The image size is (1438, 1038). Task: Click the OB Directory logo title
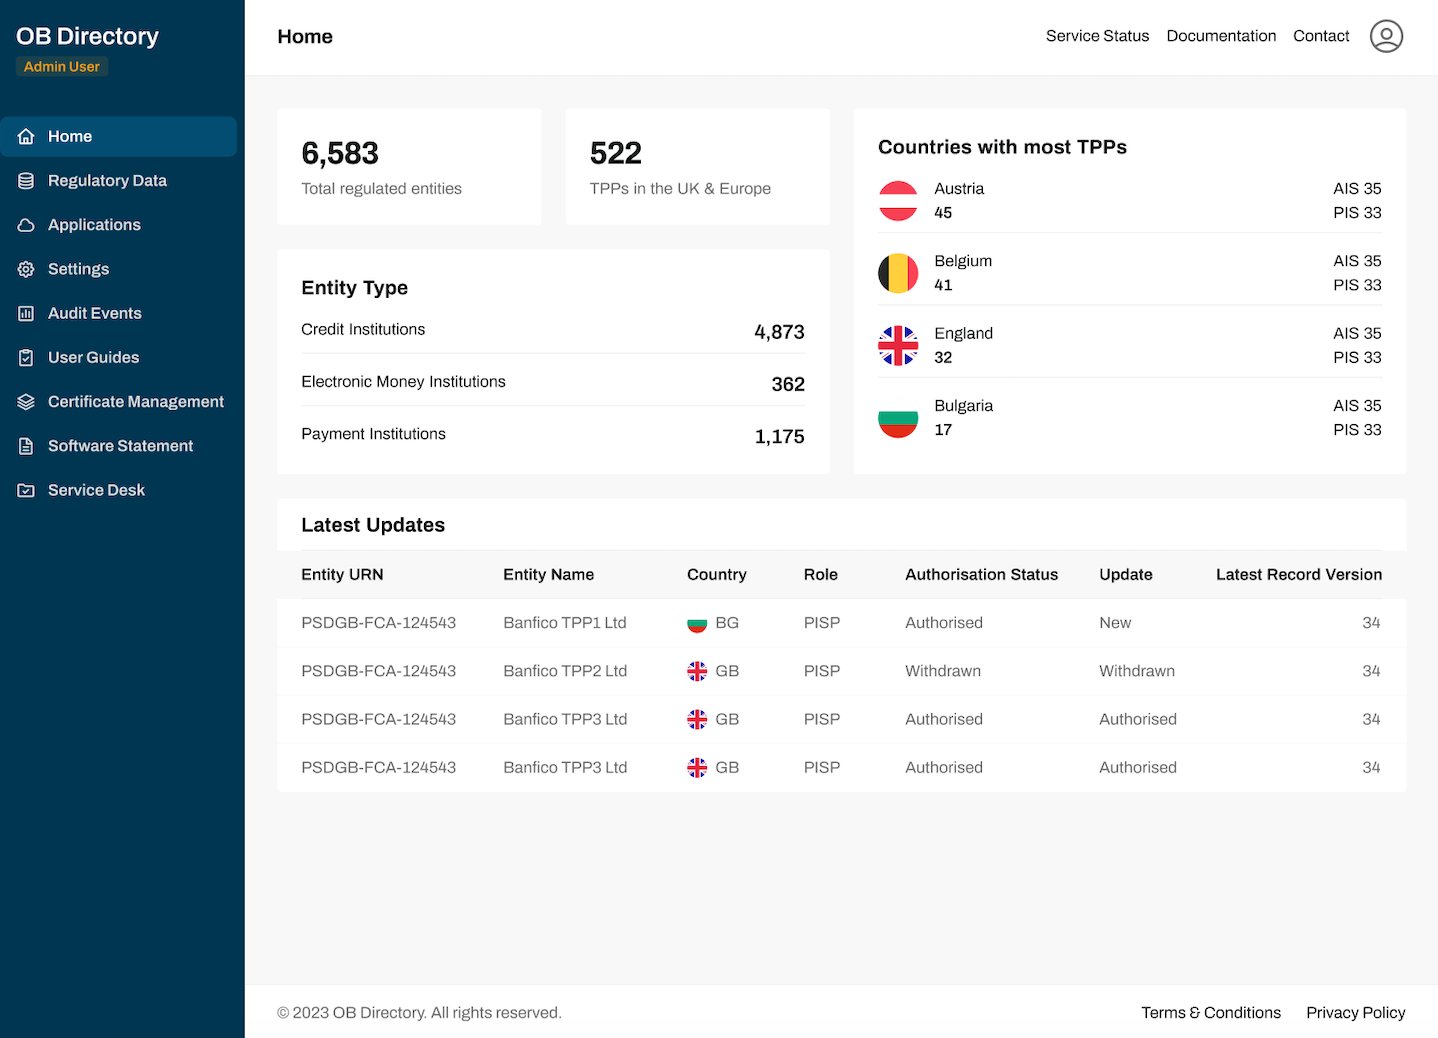pyautogui.click(x=87, y=36)
